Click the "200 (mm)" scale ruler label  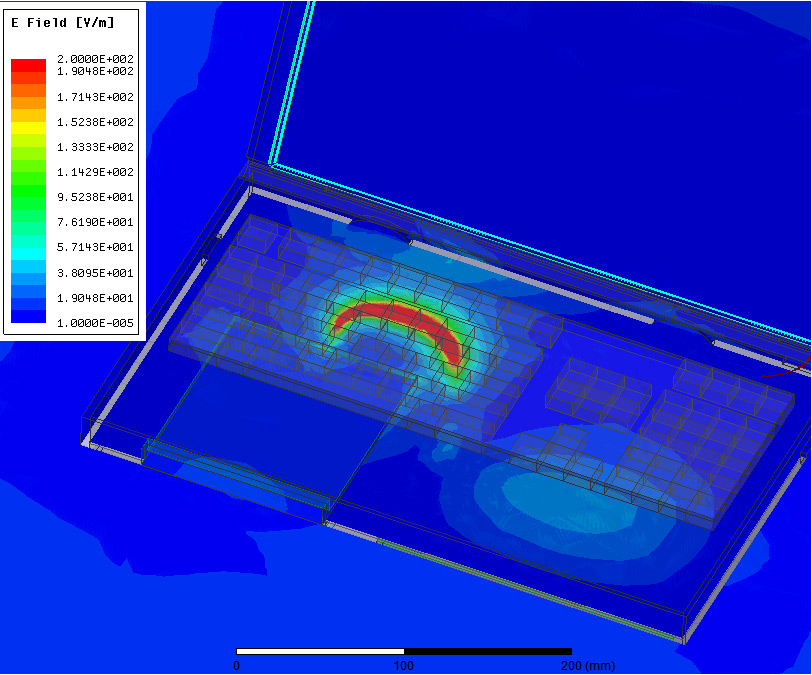[588, 665]
